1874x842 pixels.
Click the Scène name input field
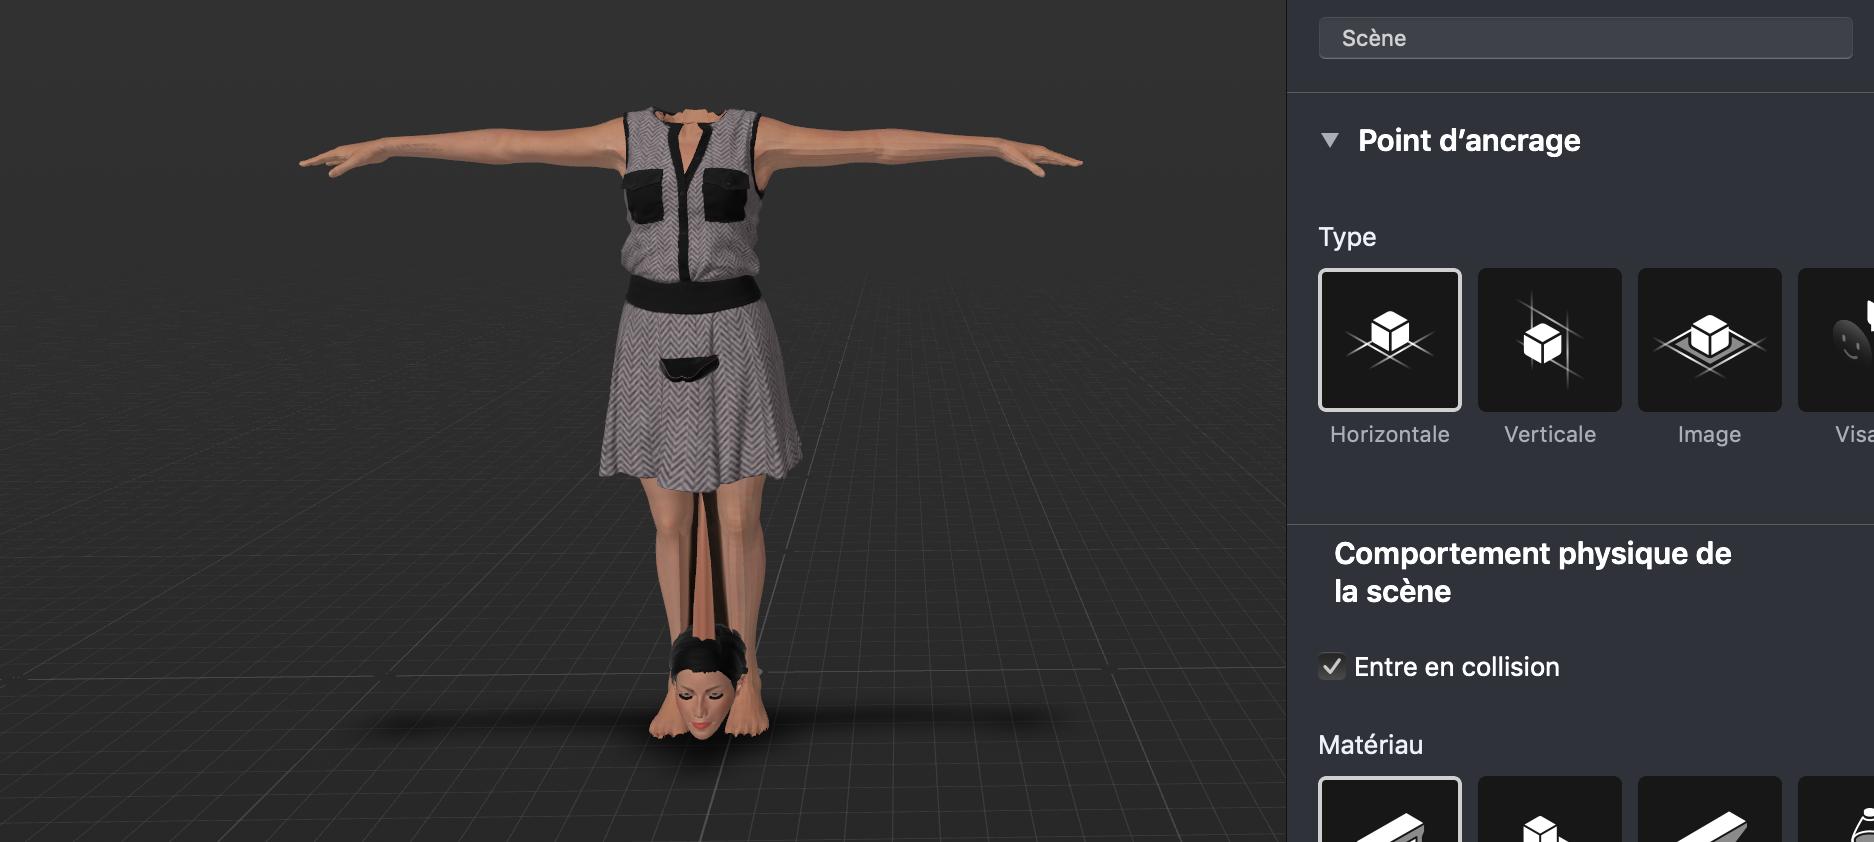[1585, 38]
